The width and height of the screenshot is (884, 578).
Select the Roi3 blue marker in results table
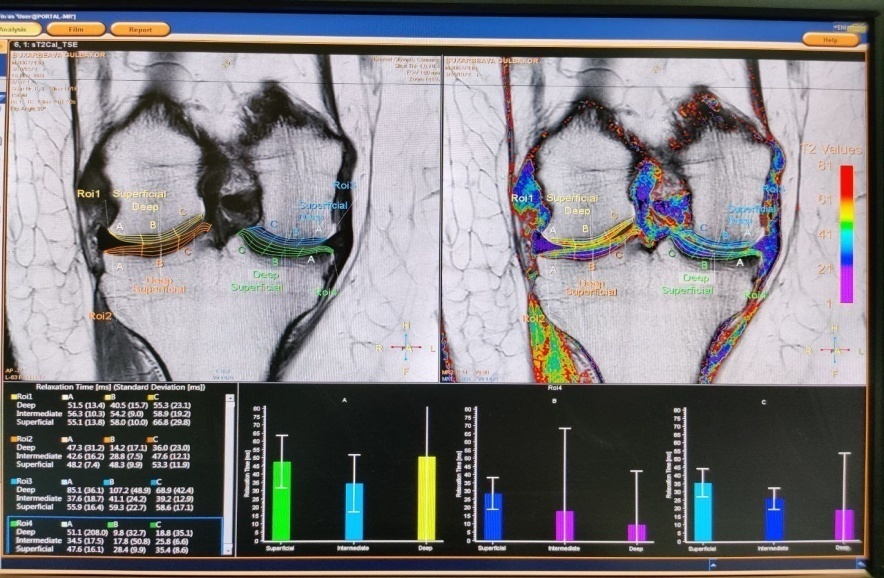(13, 481)
